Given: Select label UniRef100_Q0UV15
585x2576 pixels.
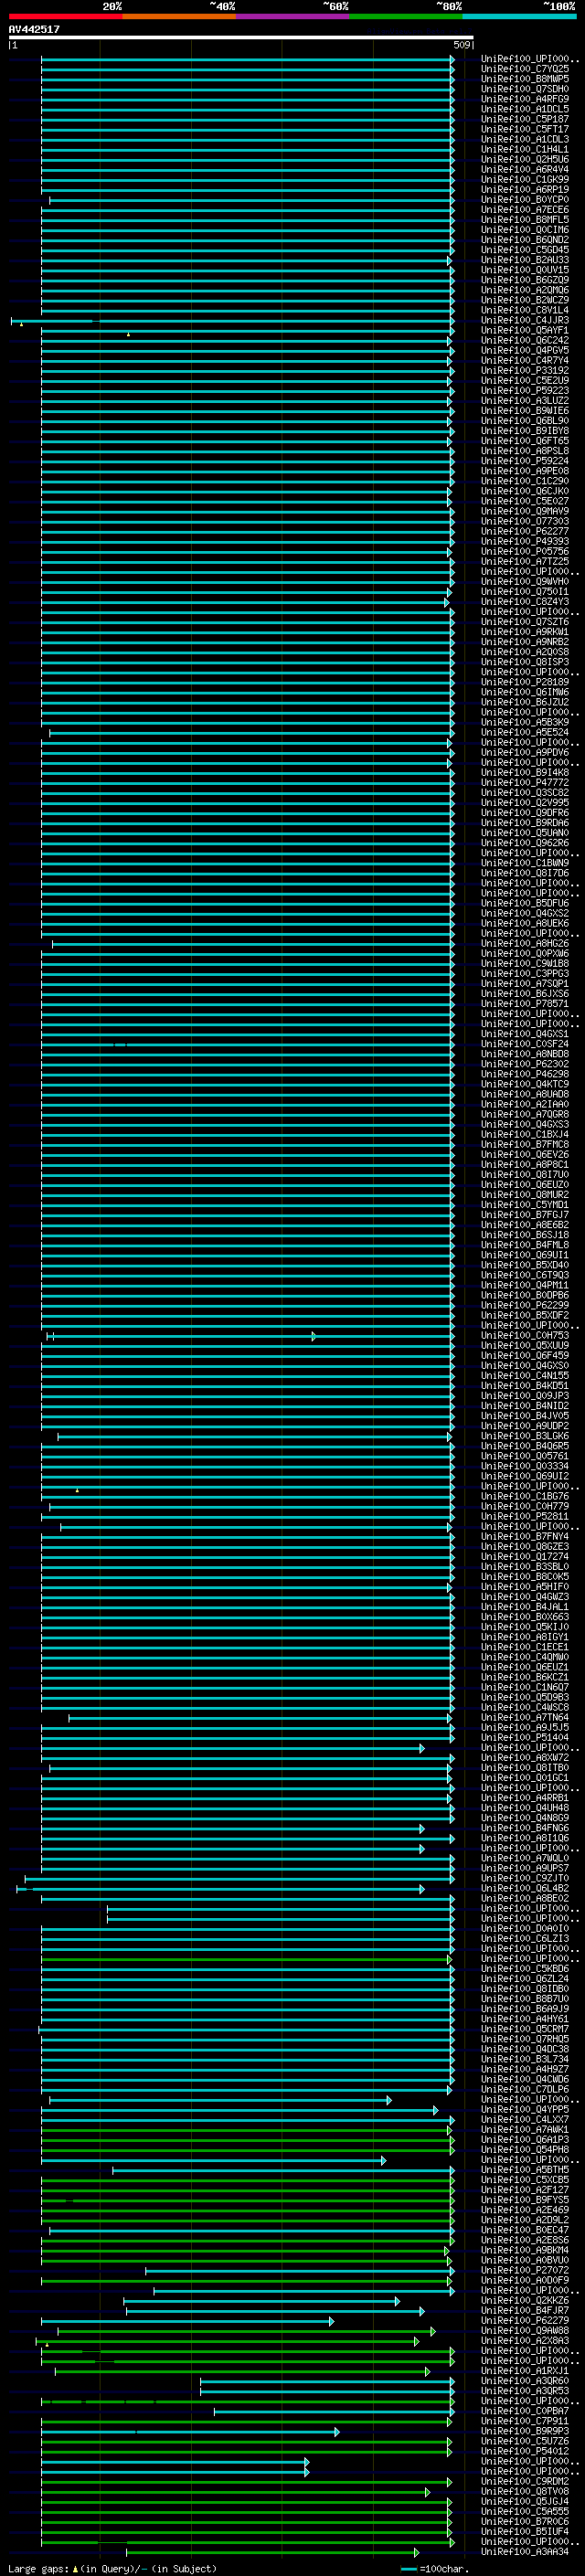Looking at the screenshot, I should coord(525,270).
